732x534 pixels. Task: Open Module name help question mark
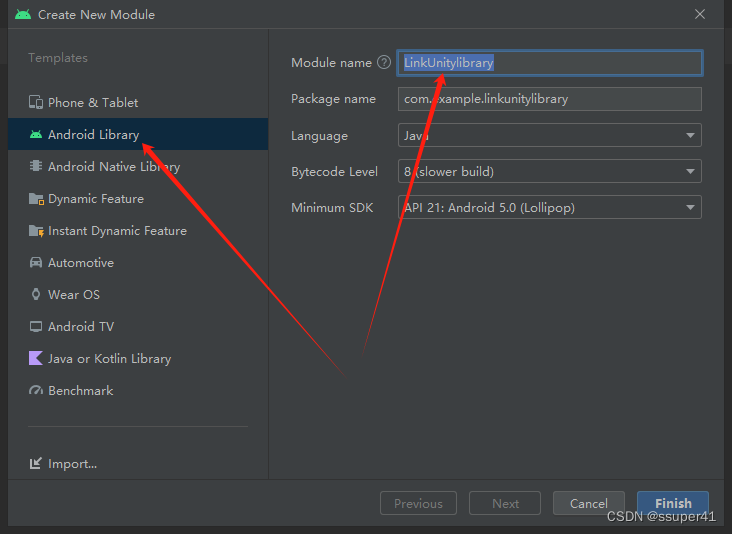[384, 62]
